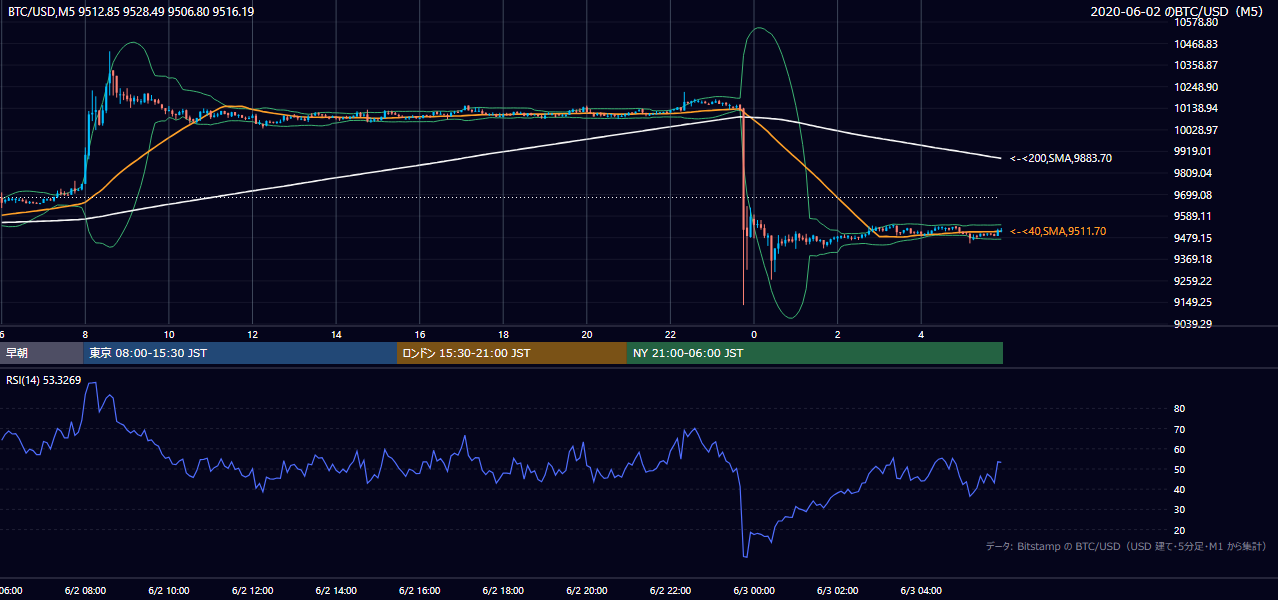1278x600 pixels.
Task: Select the 200,SMA,9883.70 label
Action: (x=1061, y=158)
